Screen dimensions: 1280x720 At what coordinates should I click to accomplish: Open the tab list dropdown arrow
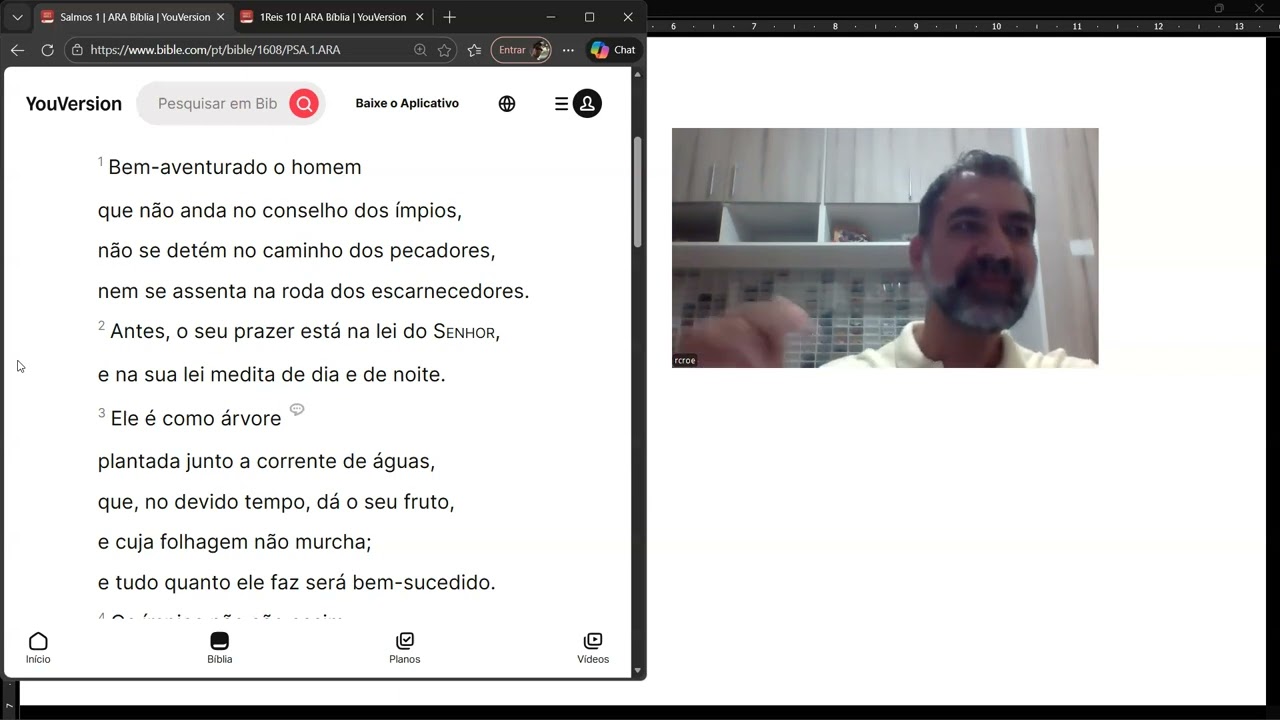(x=17, y=17)
